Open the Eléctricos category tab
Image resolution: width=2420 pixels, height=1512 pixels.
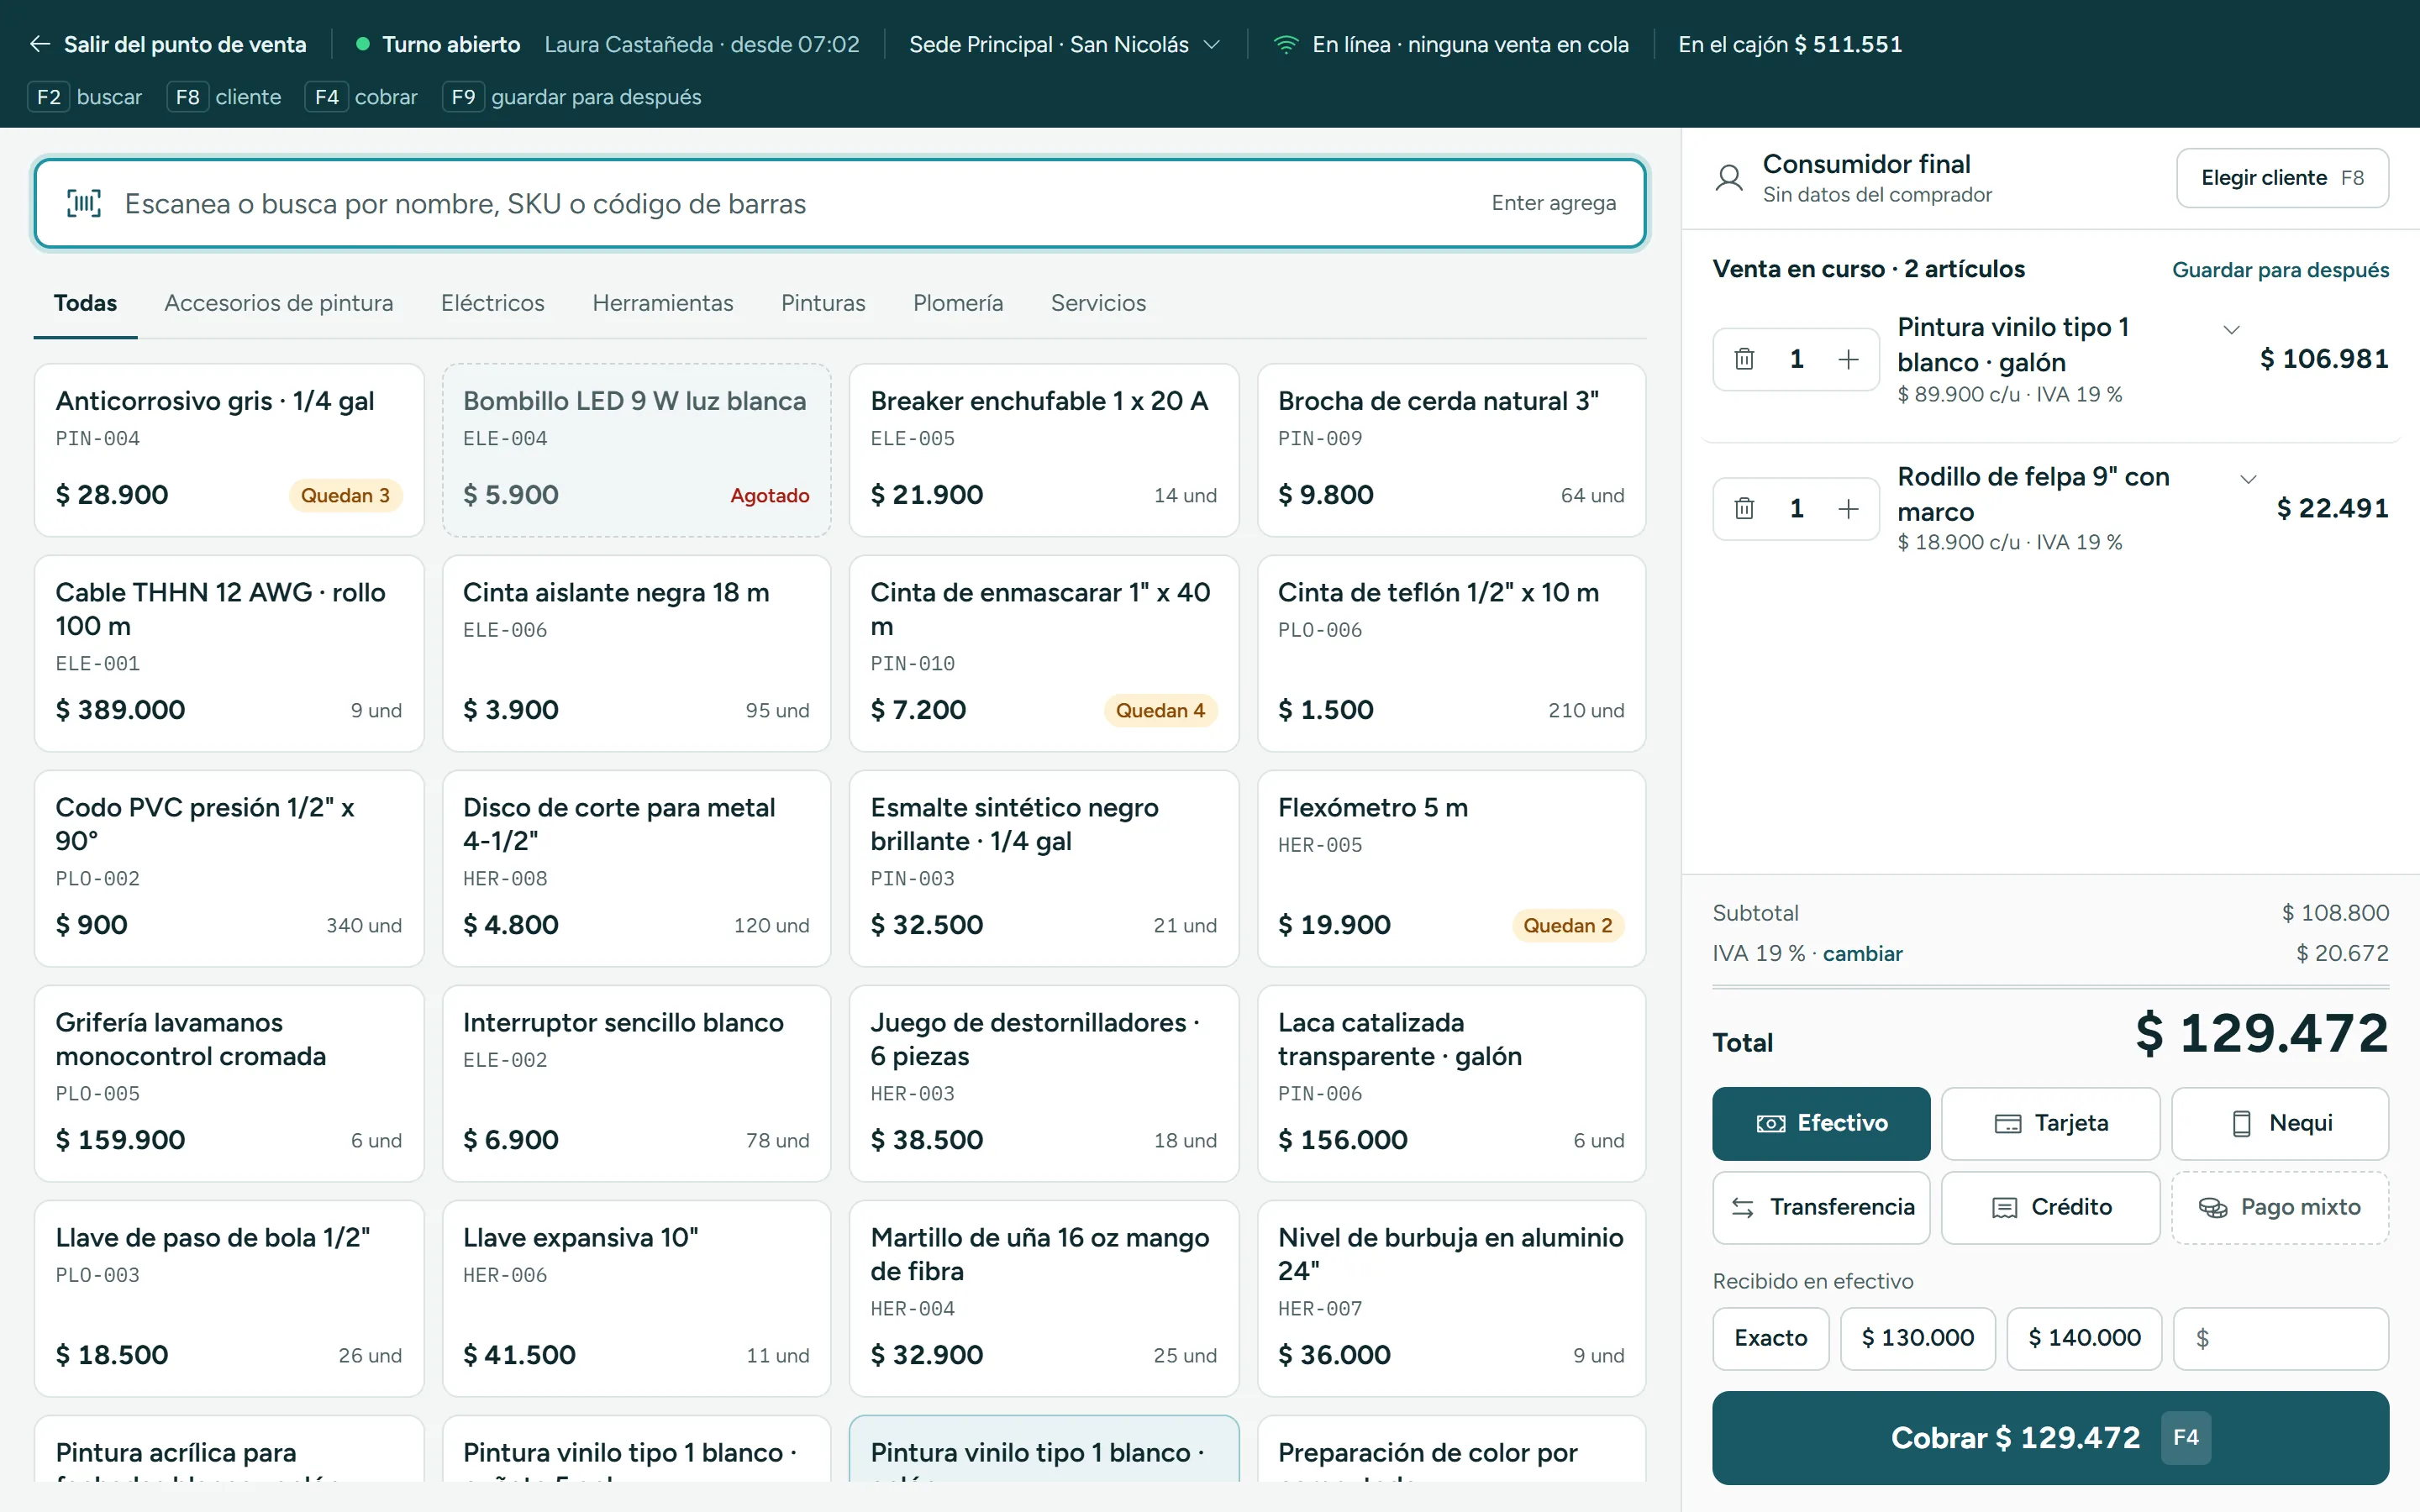point(493,303)
